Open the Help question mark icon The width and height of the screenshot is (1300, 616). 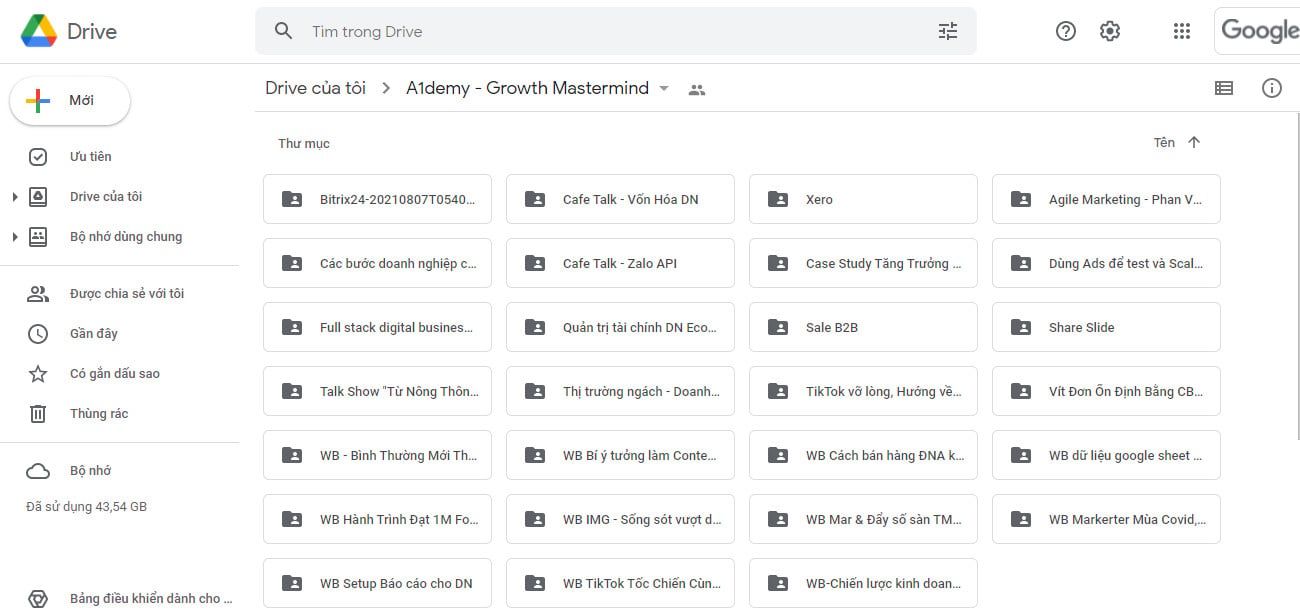(1066, 32)
